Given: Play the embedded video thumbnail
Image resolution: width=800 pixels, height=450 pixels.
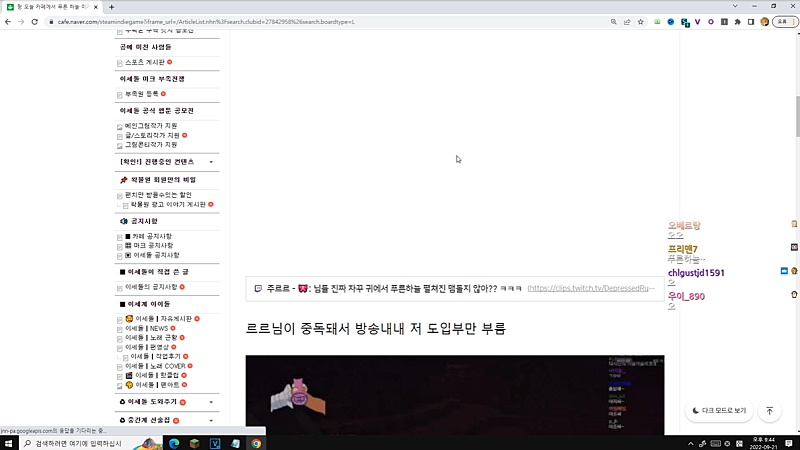Looking at the screenshot, I should coord(455,395).
